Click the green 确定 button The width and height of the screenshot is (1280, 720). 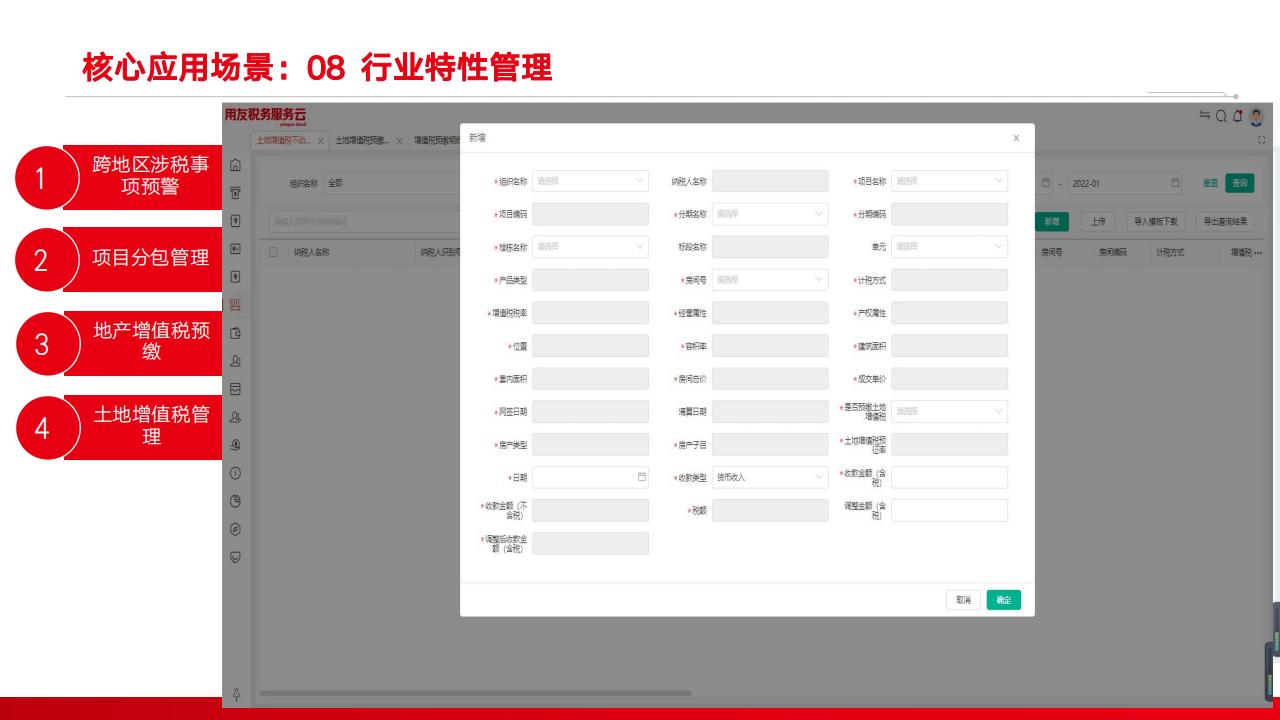(1003, 600)
